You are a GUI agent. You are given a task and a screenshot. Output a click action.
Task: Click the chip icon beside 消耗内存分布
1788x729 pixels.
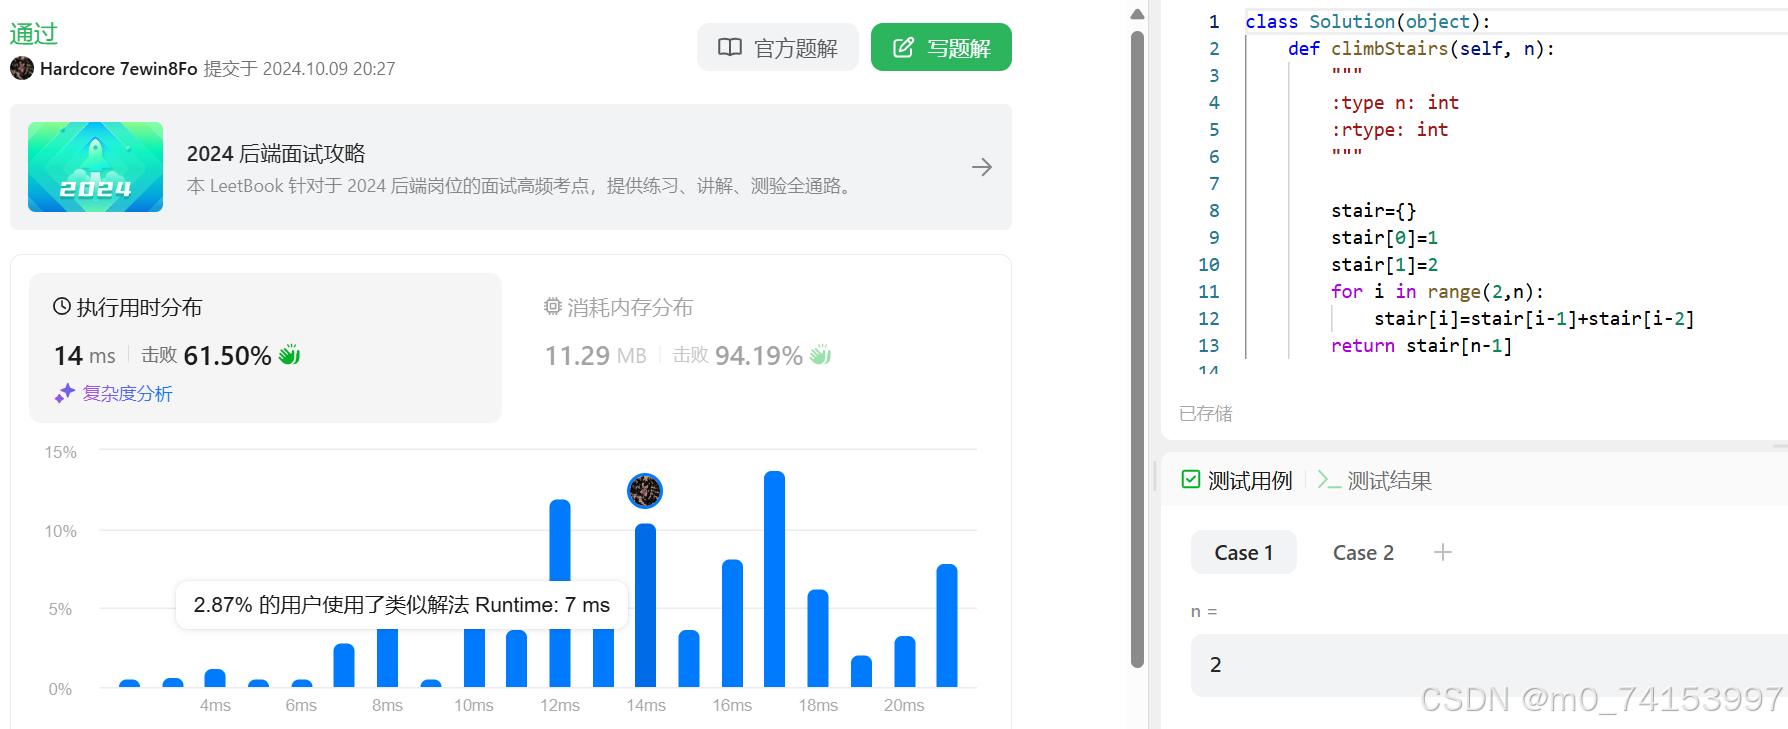(x=552, y=306)
